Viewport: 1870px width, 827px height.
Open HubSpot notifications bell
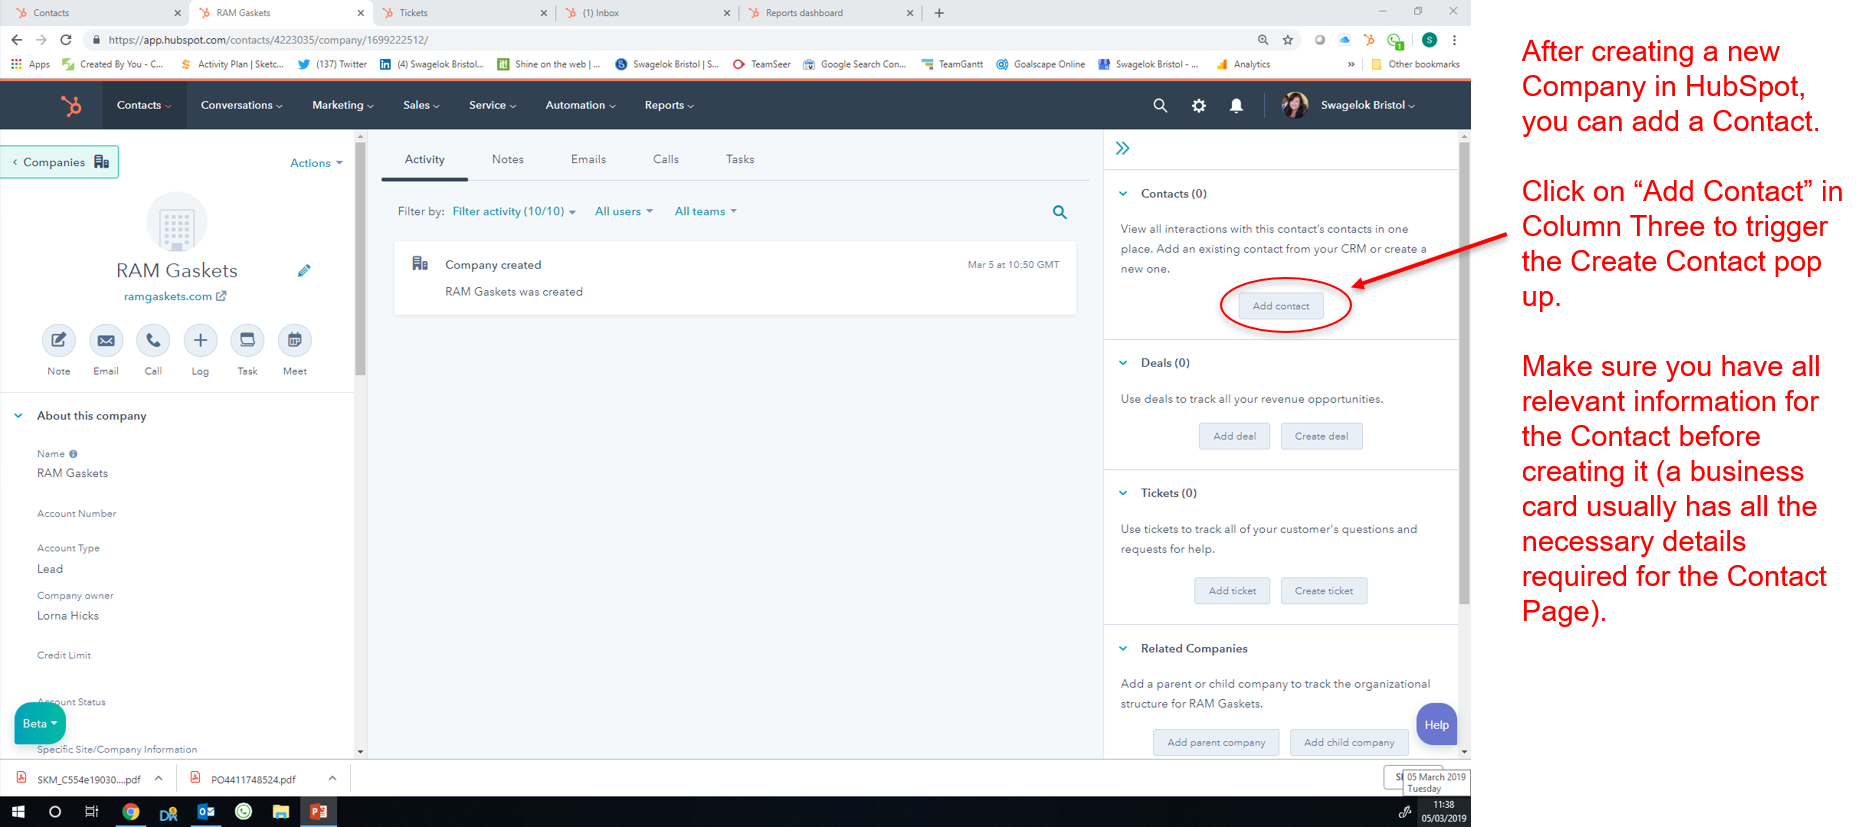tap(1236, 106)
